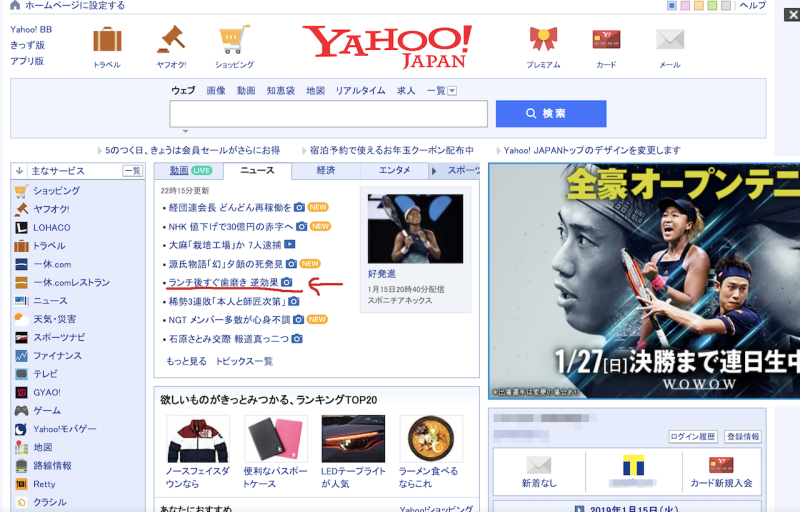
Task: Open ヤフオク! gavel icon in header
Action: (170, 40)
